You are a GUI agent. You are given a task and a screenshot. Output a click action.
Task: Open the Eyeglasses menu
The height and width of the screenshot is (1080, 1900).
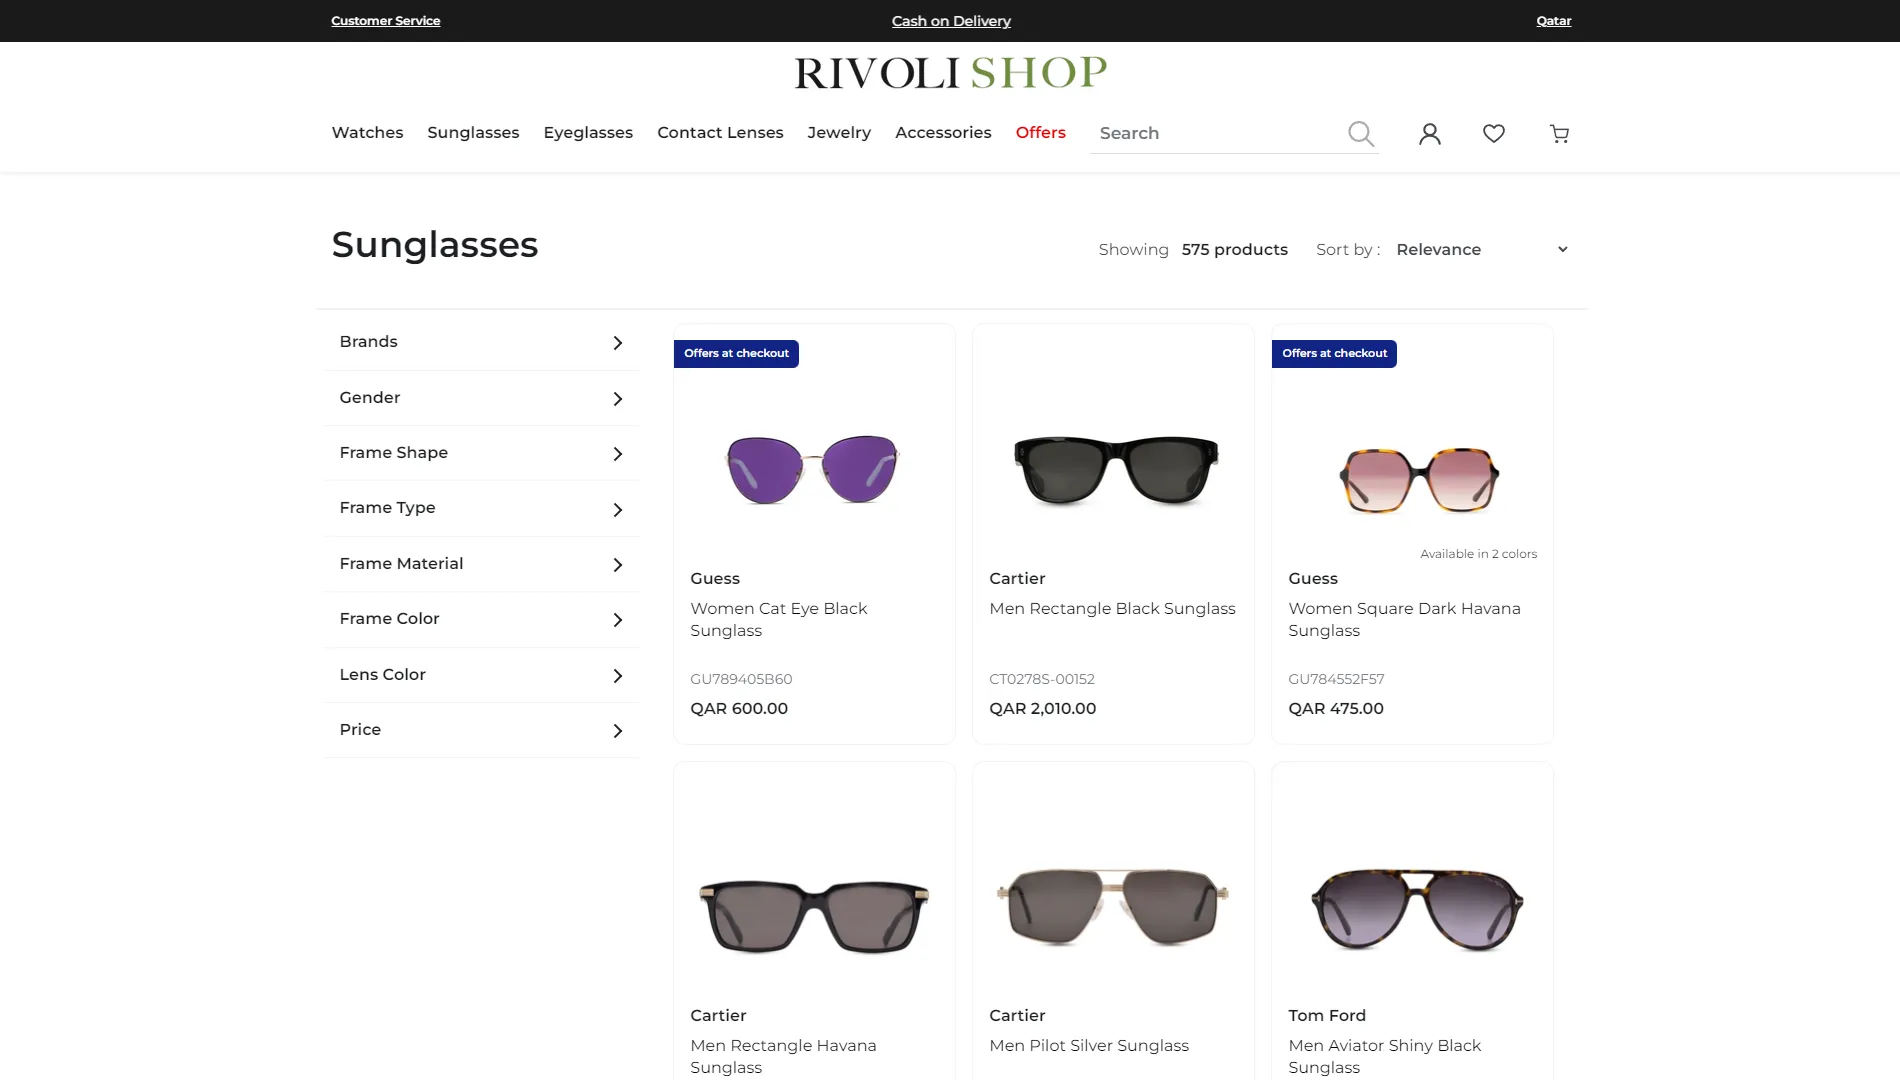(x=588, y=132)
